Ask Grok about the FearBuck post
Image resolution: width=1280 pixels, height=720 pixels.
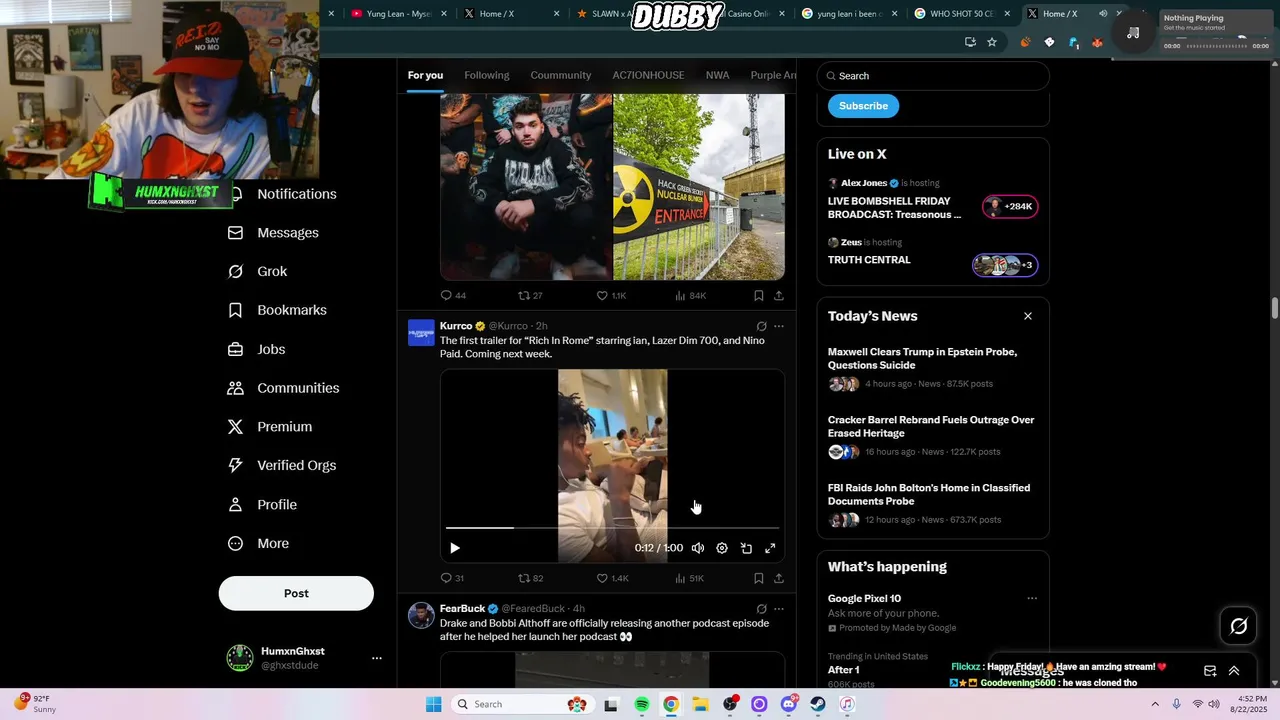761,609
